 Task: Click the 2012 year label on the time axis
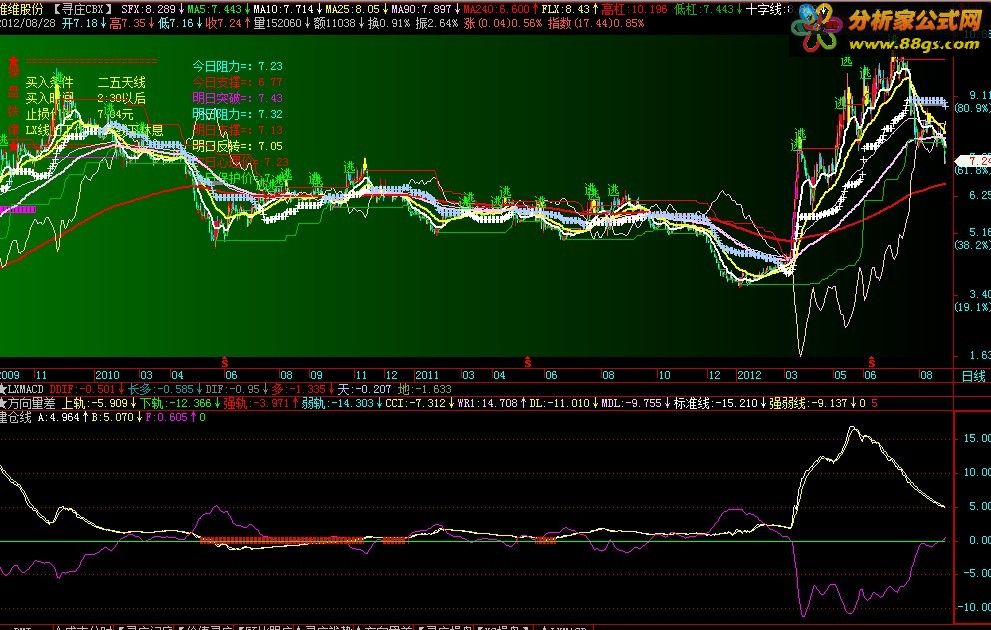coord(749,375)
